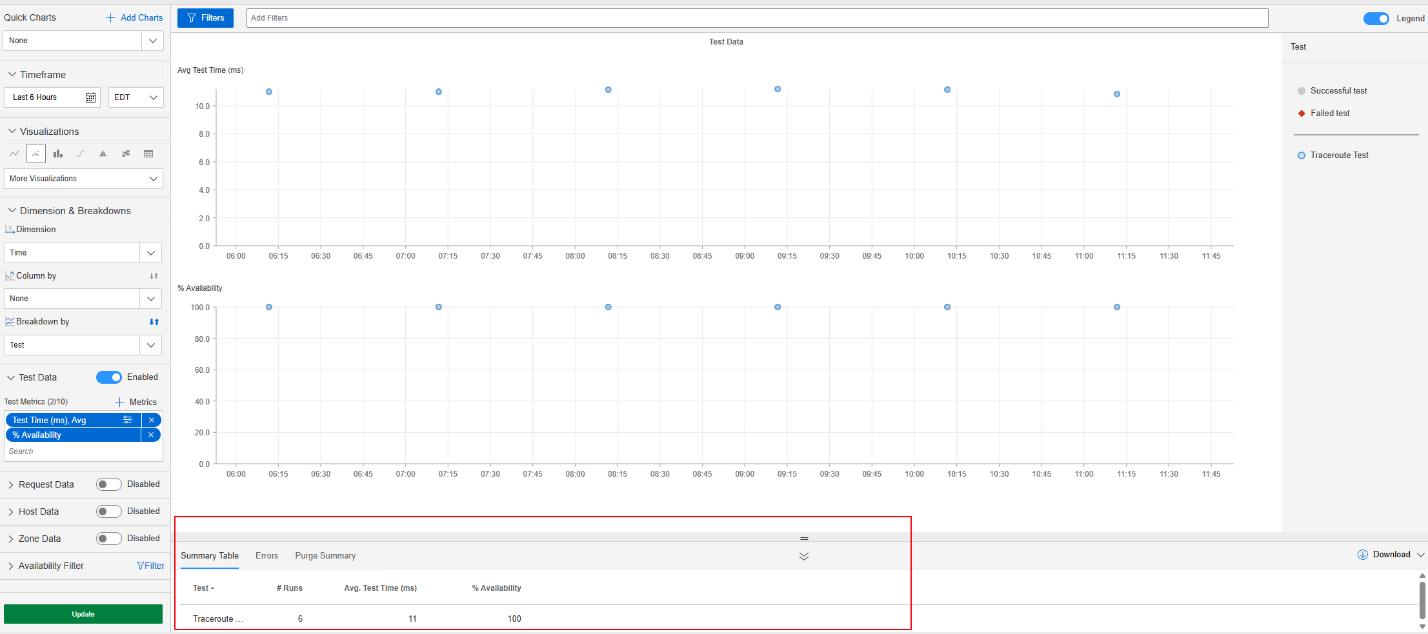Click the Breakdown by sort arrows icon
This screenshot has height=634, width=1428.
154,322
